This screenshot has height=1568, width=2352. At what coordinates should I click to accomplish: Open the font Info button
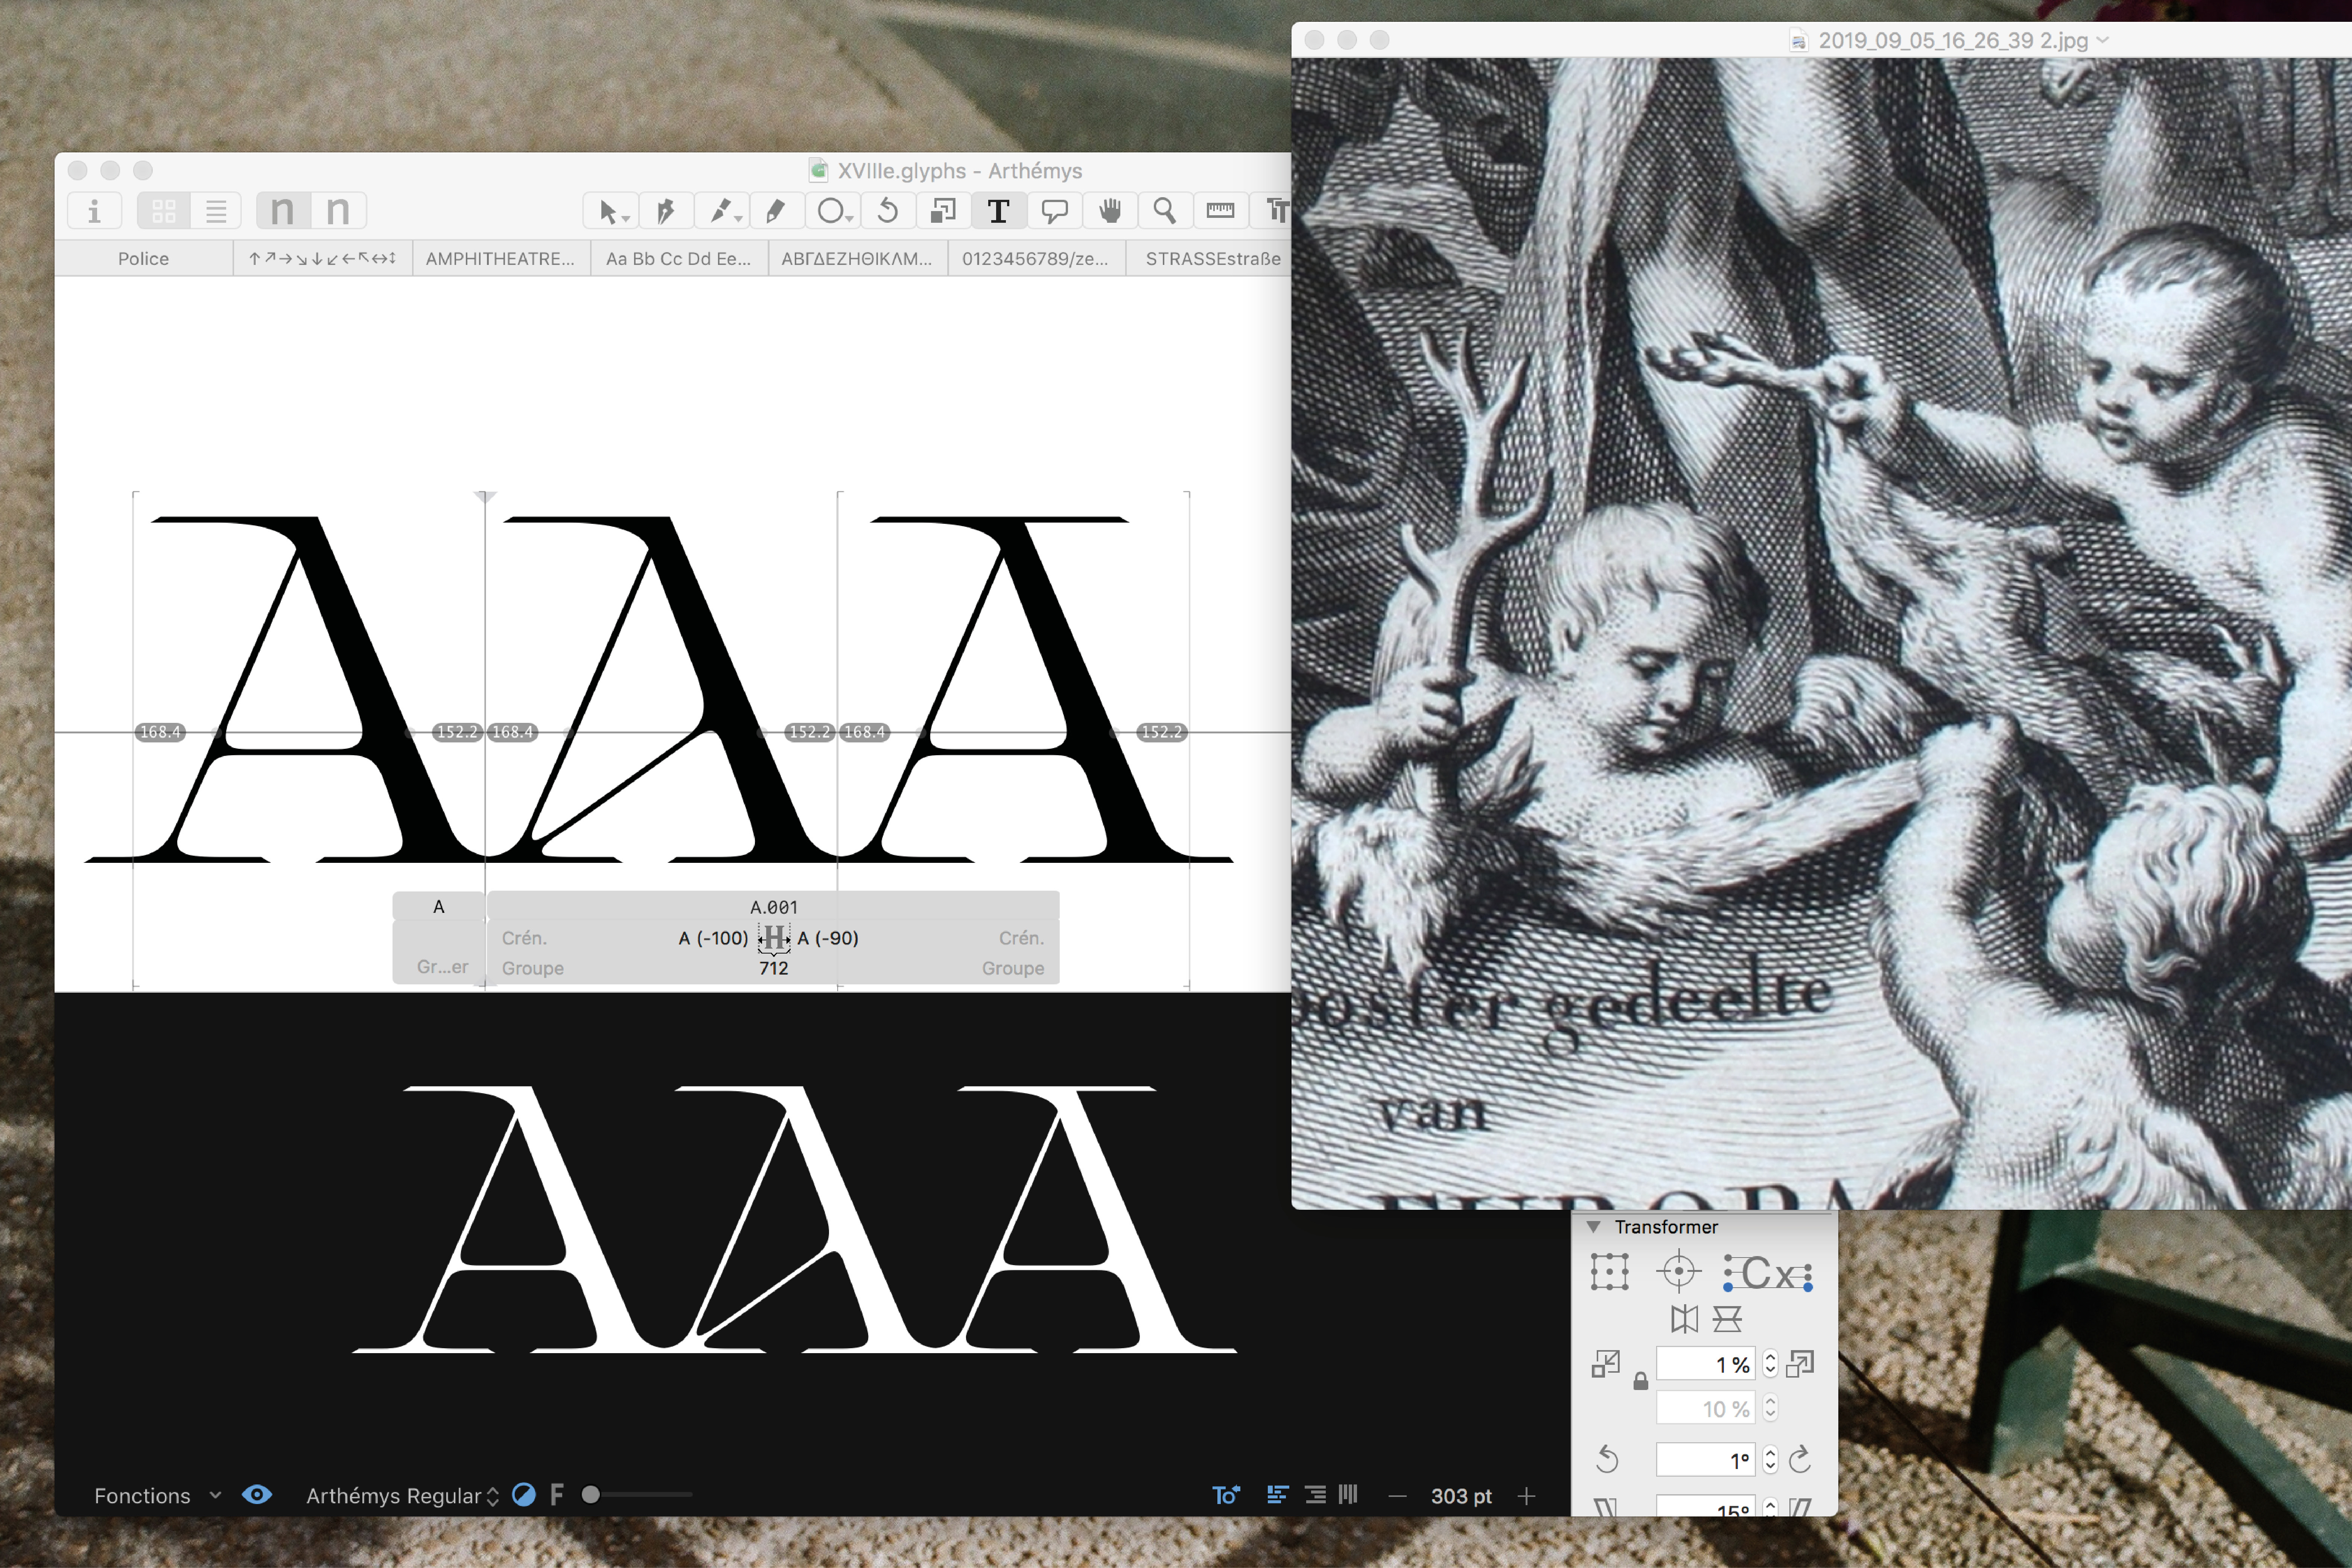click(95, 211)
